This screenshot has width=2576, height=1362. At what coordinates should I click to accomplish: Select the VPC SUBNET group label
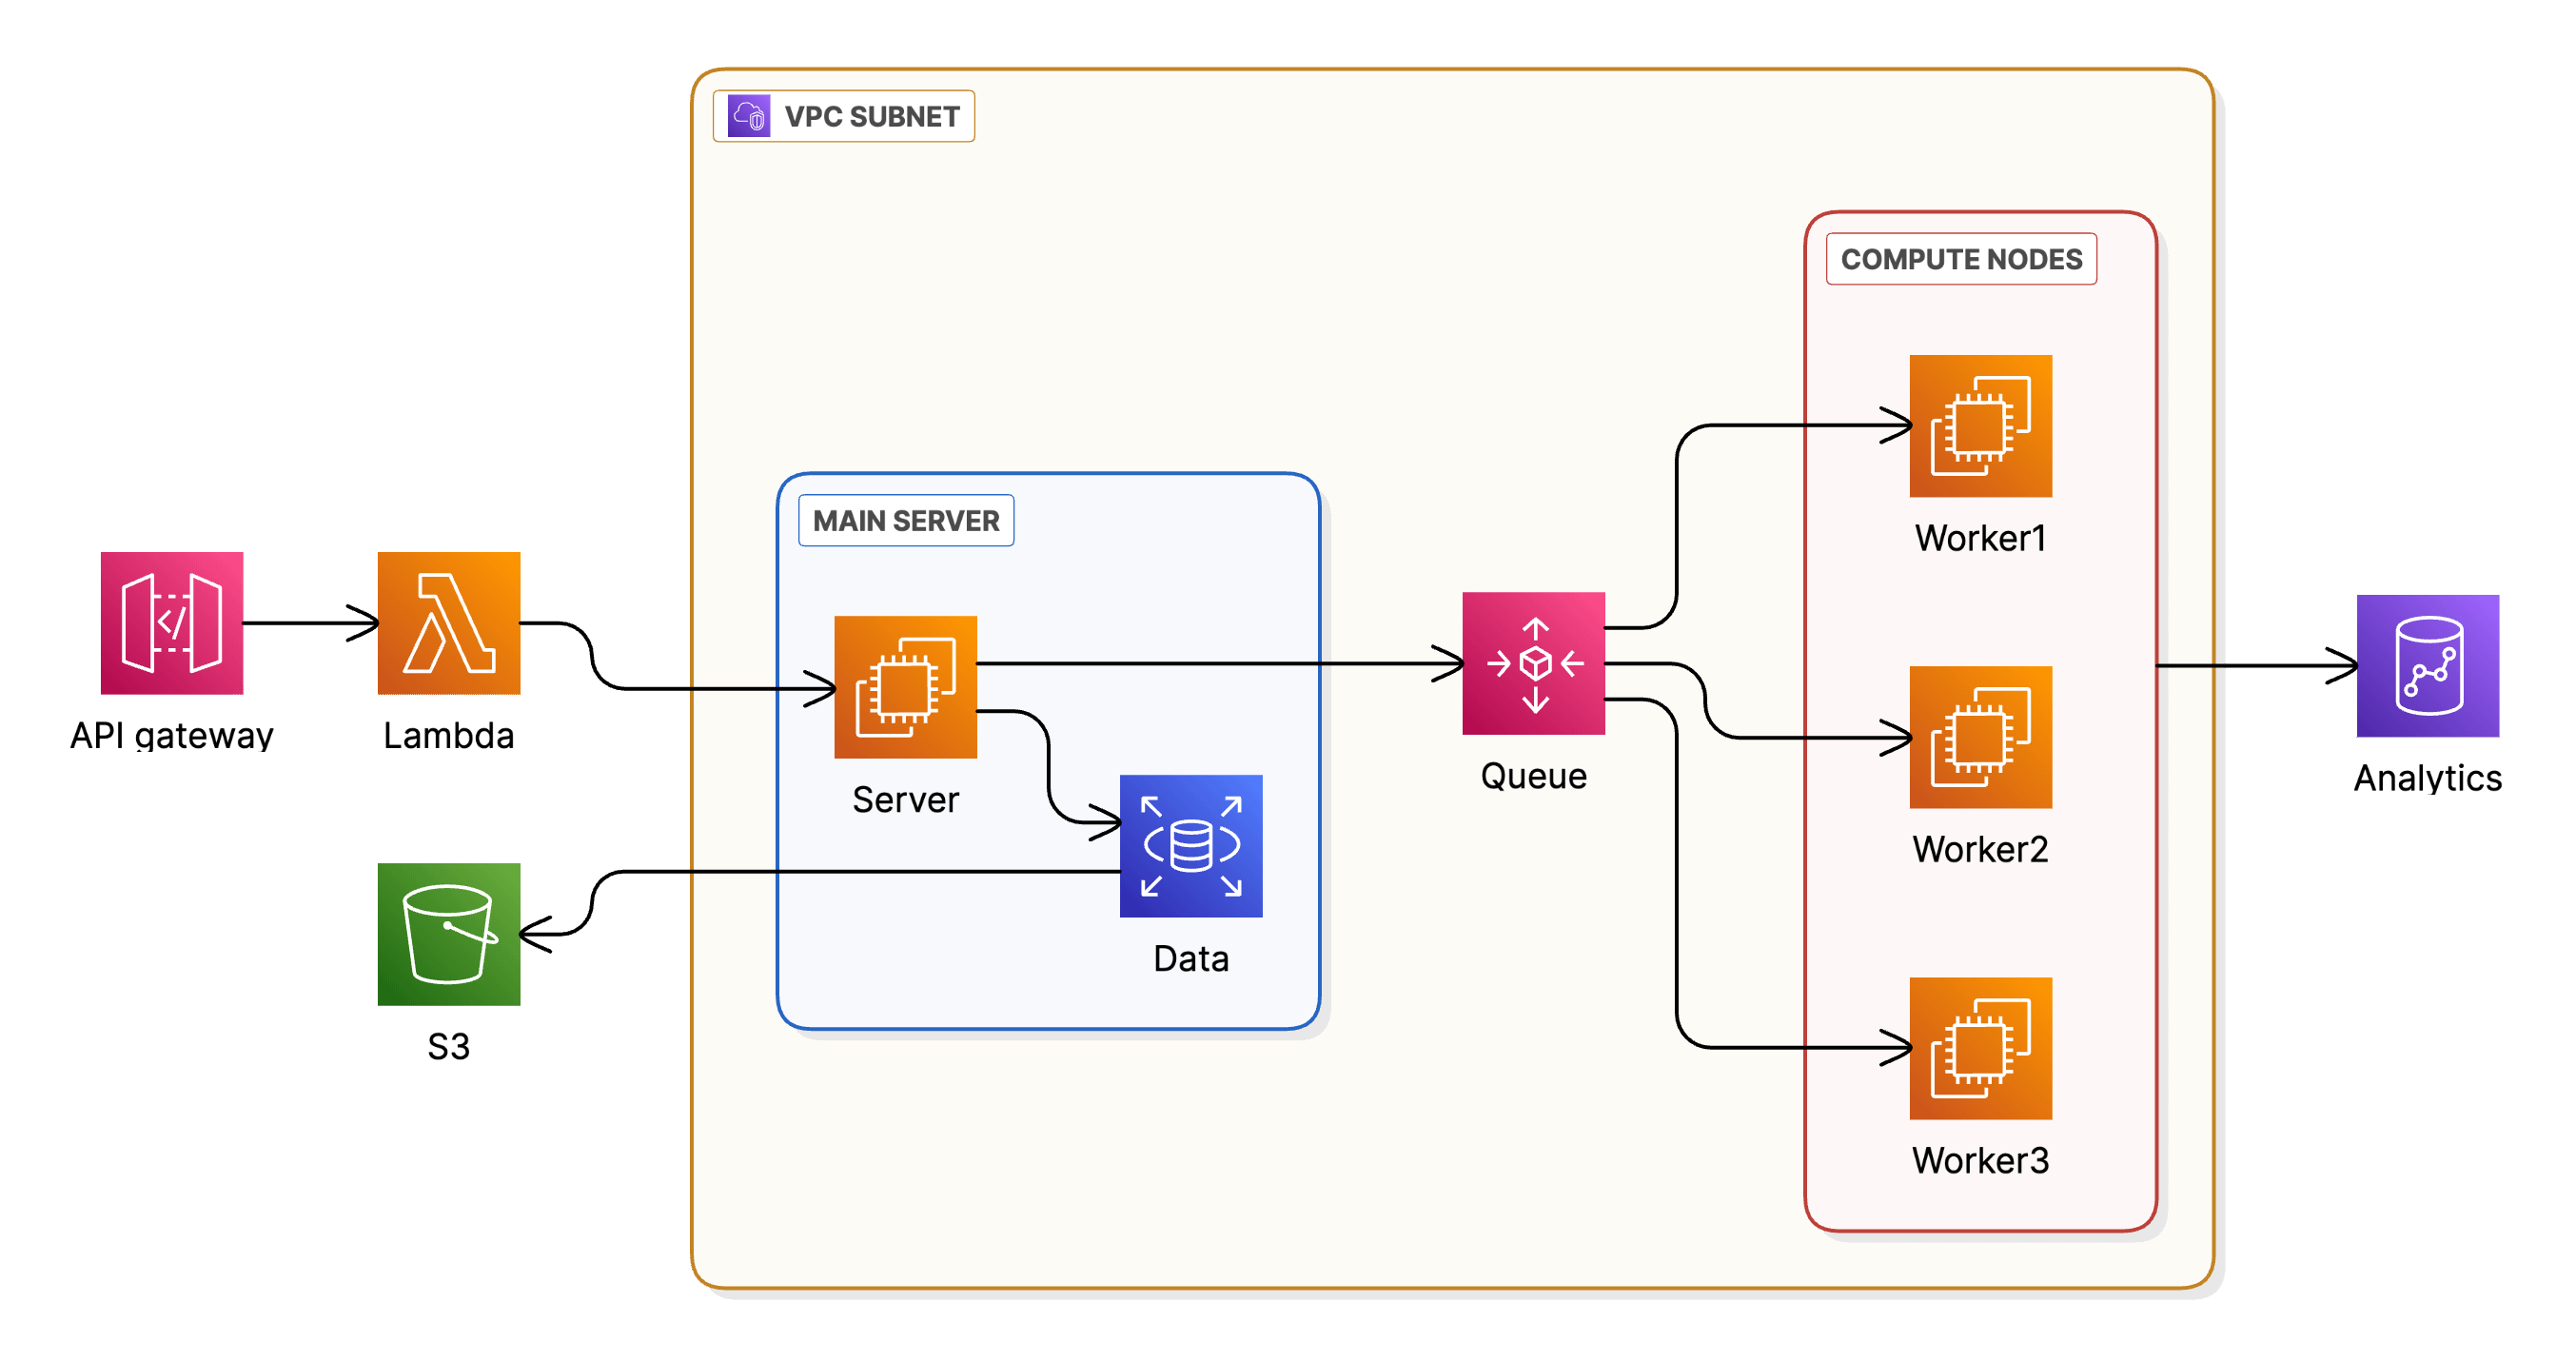tap(844, 116)
